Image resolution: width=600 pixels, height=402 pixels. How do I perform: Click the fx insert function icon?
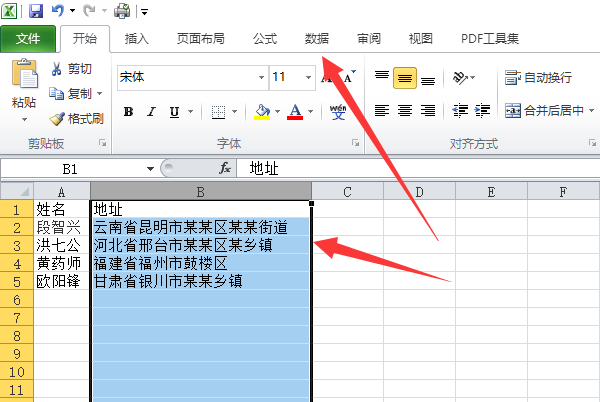click(225, 168)
